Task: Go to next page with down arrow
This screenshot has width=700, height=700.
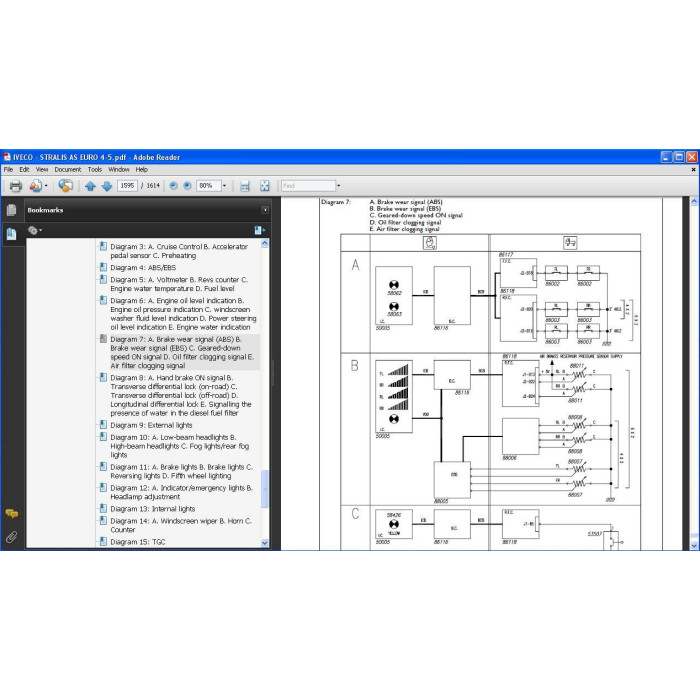Action: pyautogui.click(x=107, y=186)
